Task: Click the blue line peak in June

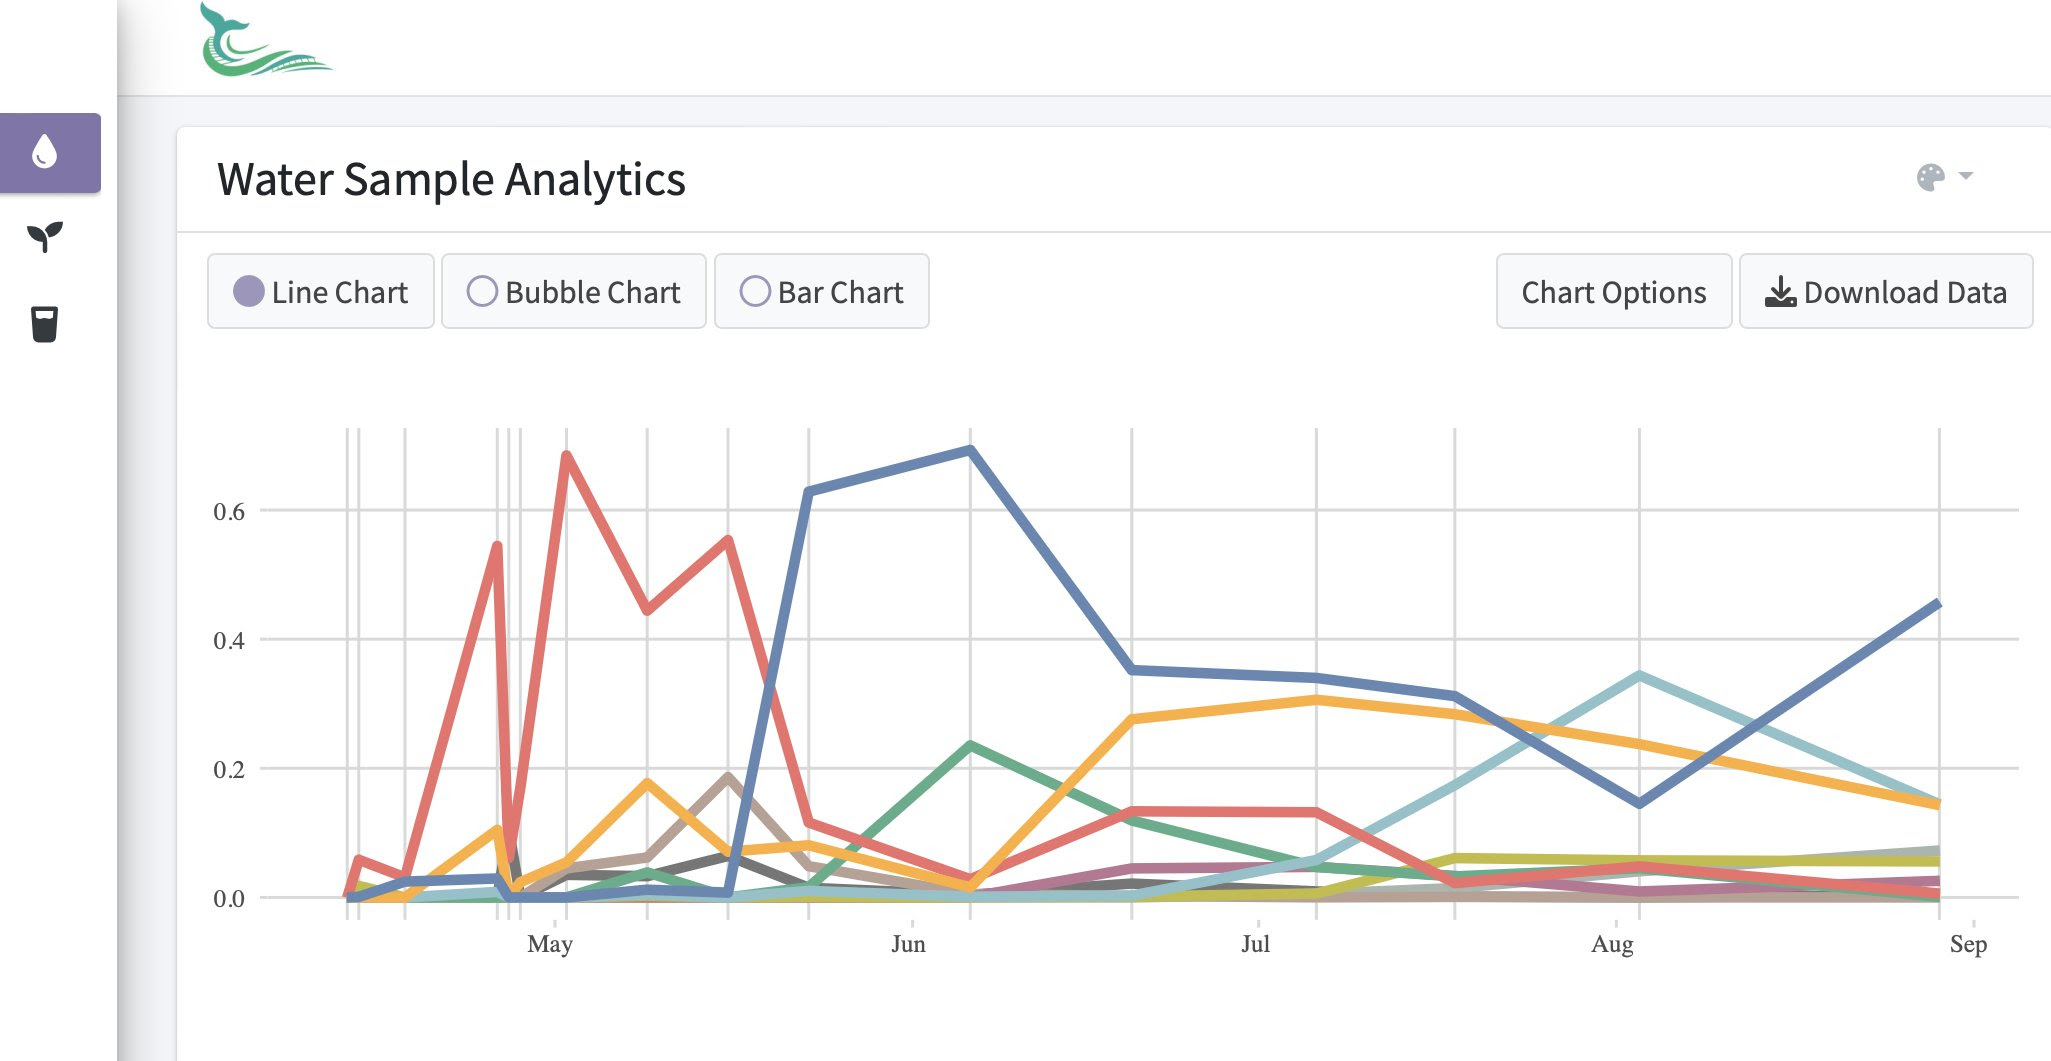Action: click(x=970, y=450)
